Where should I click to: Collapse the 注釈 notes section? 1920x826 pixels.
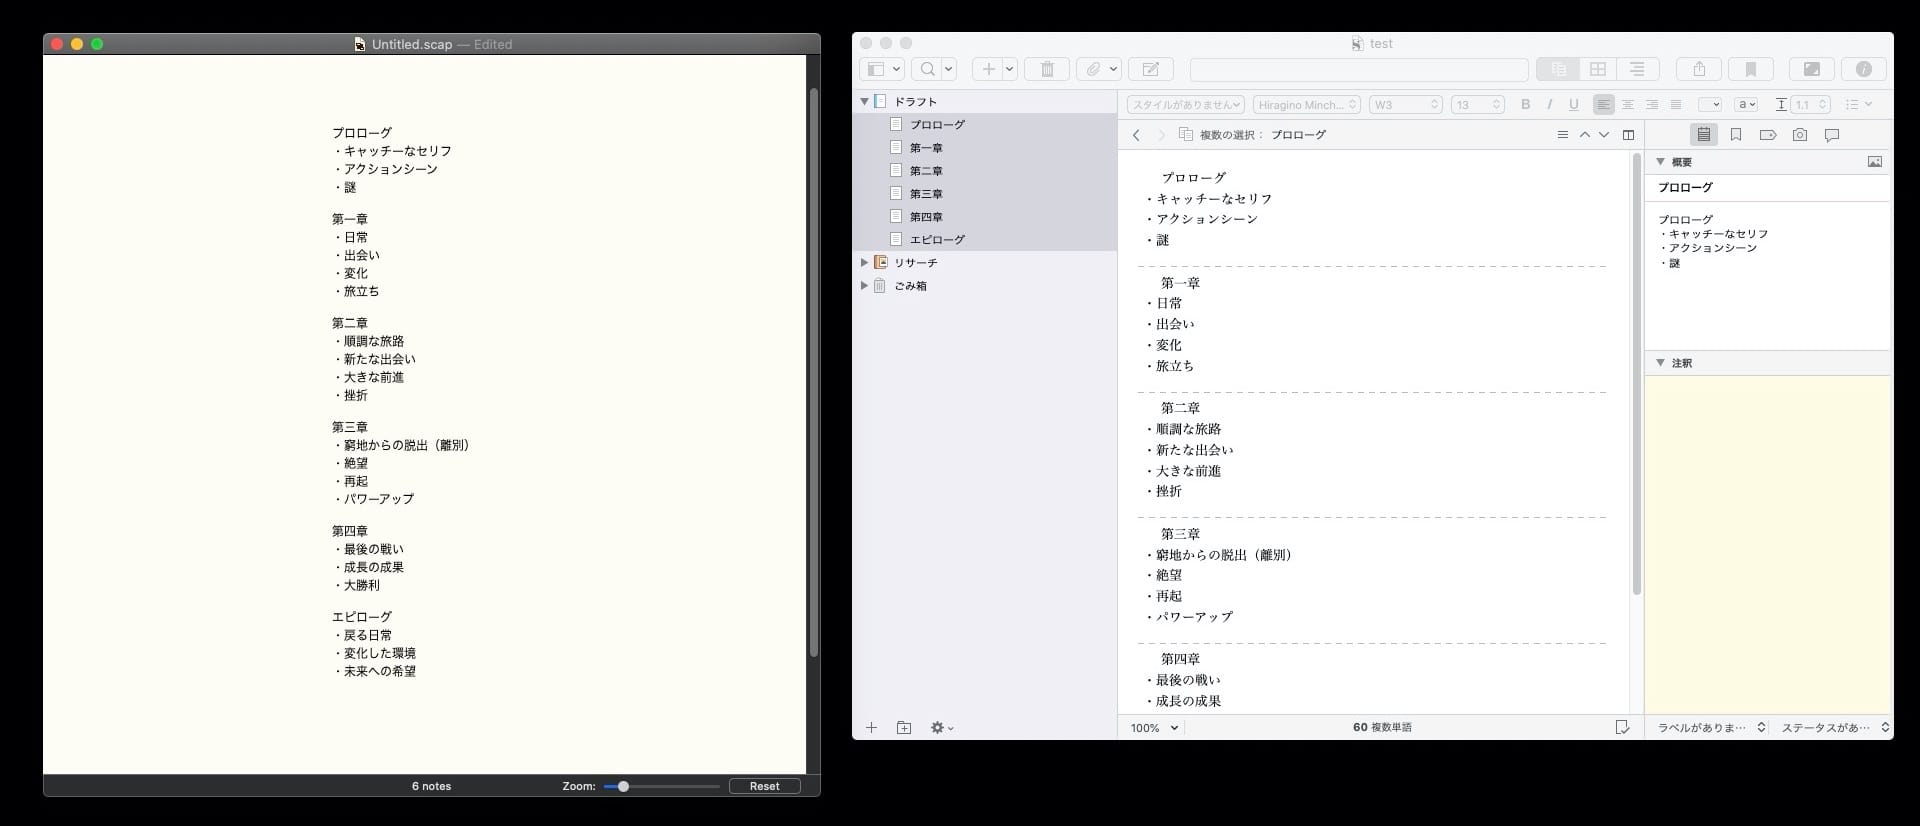click(1661, 363)
